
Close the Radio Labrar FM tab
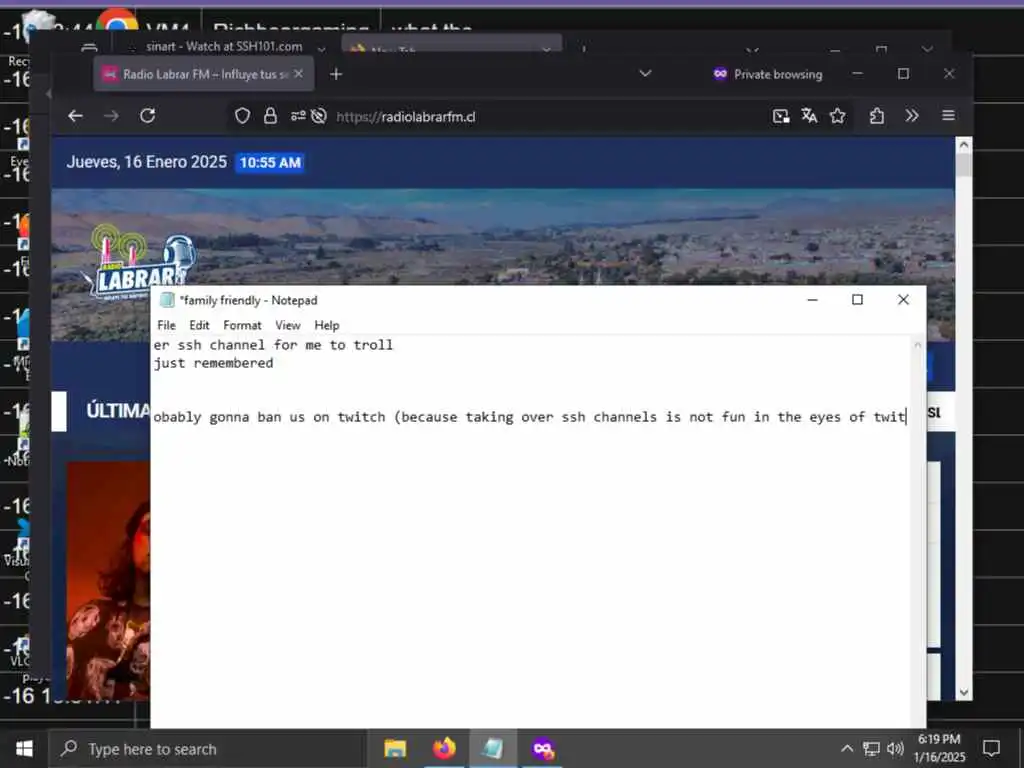pos(298,74)
